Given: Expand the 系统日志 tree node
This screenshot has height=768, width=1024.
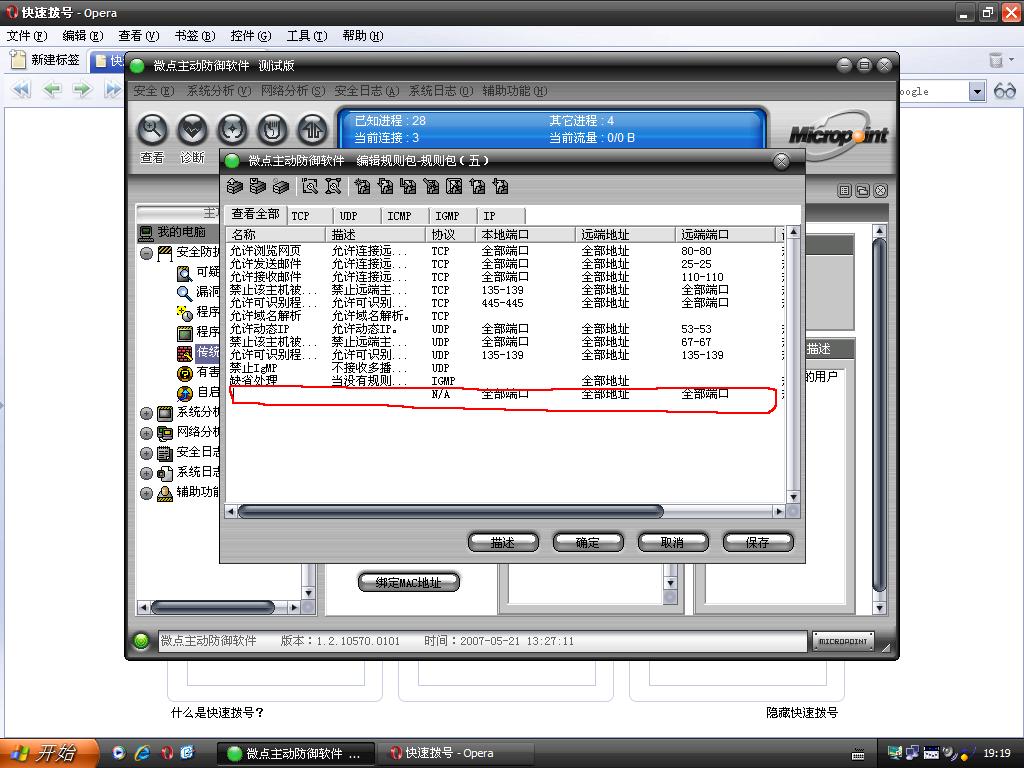Looking at the screenshot, I should (x=146, y=473).
